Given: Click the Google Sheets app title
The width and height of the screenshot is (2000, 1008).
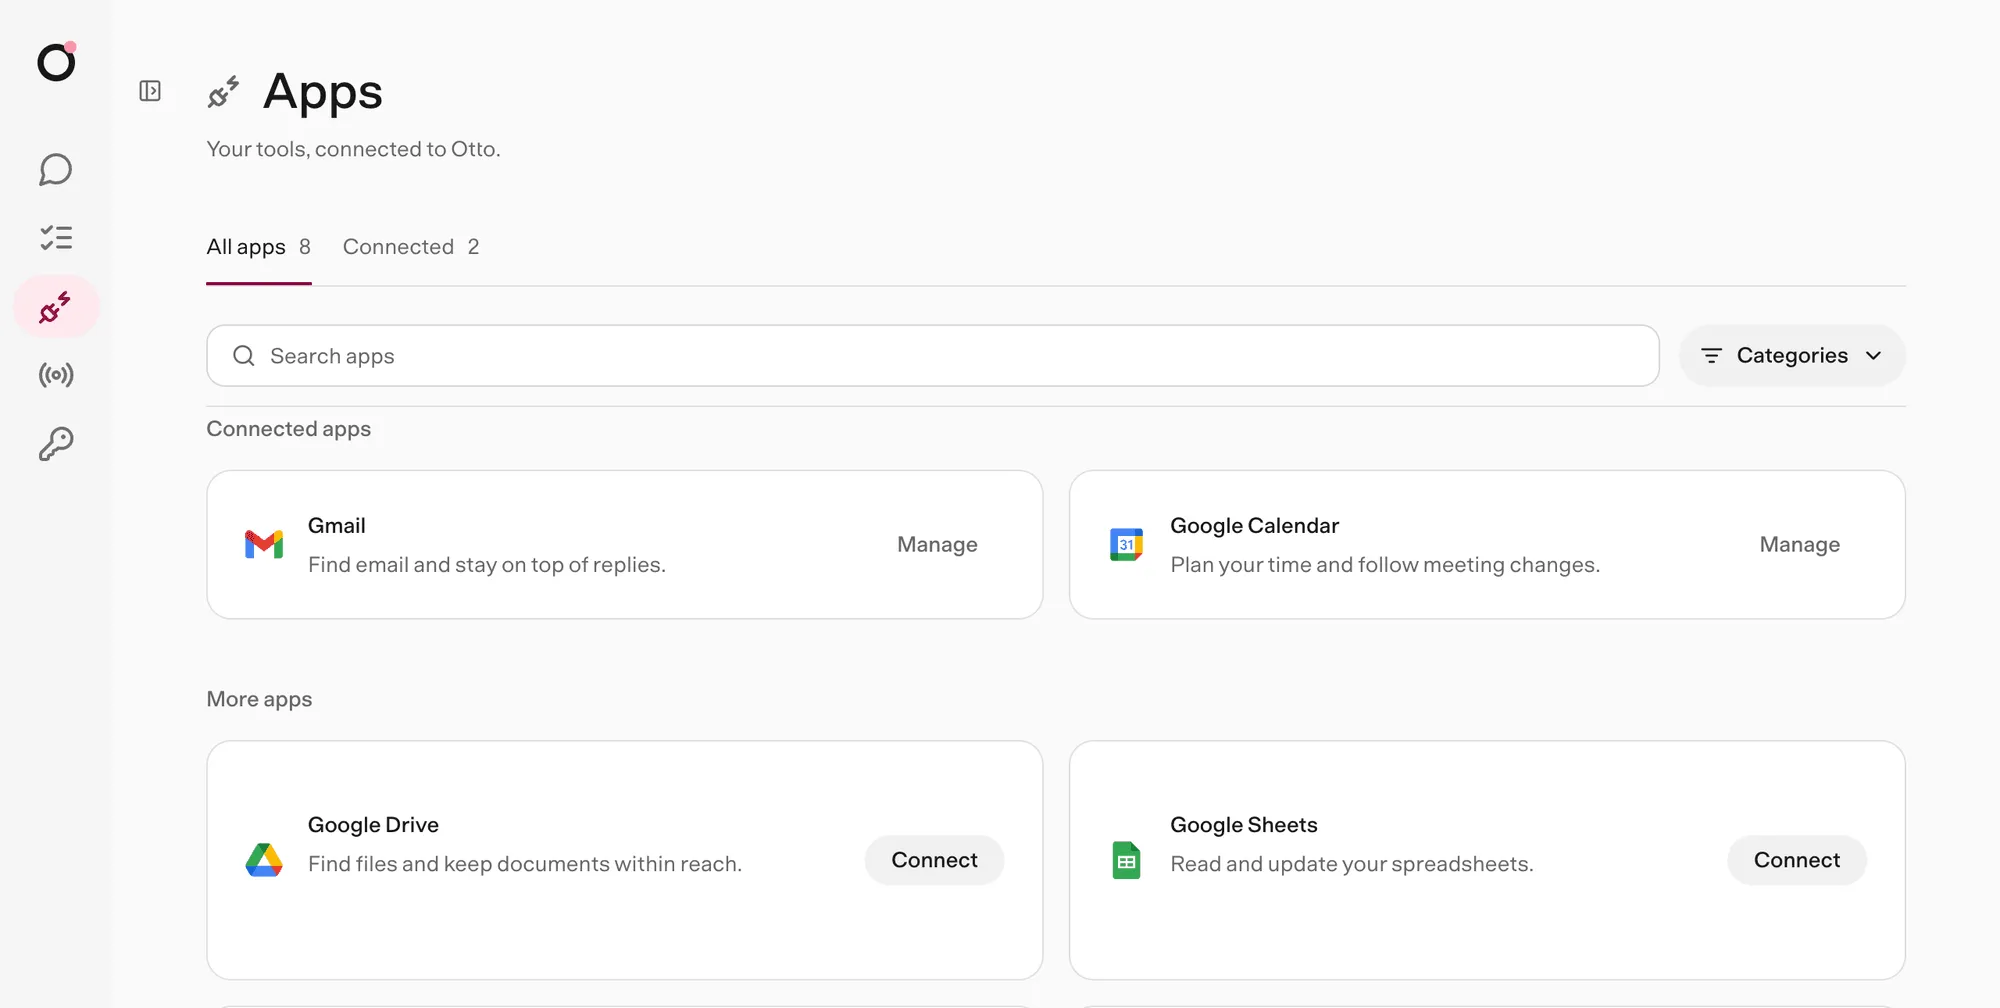Looking at the screenshot, I should [1244, 825].
